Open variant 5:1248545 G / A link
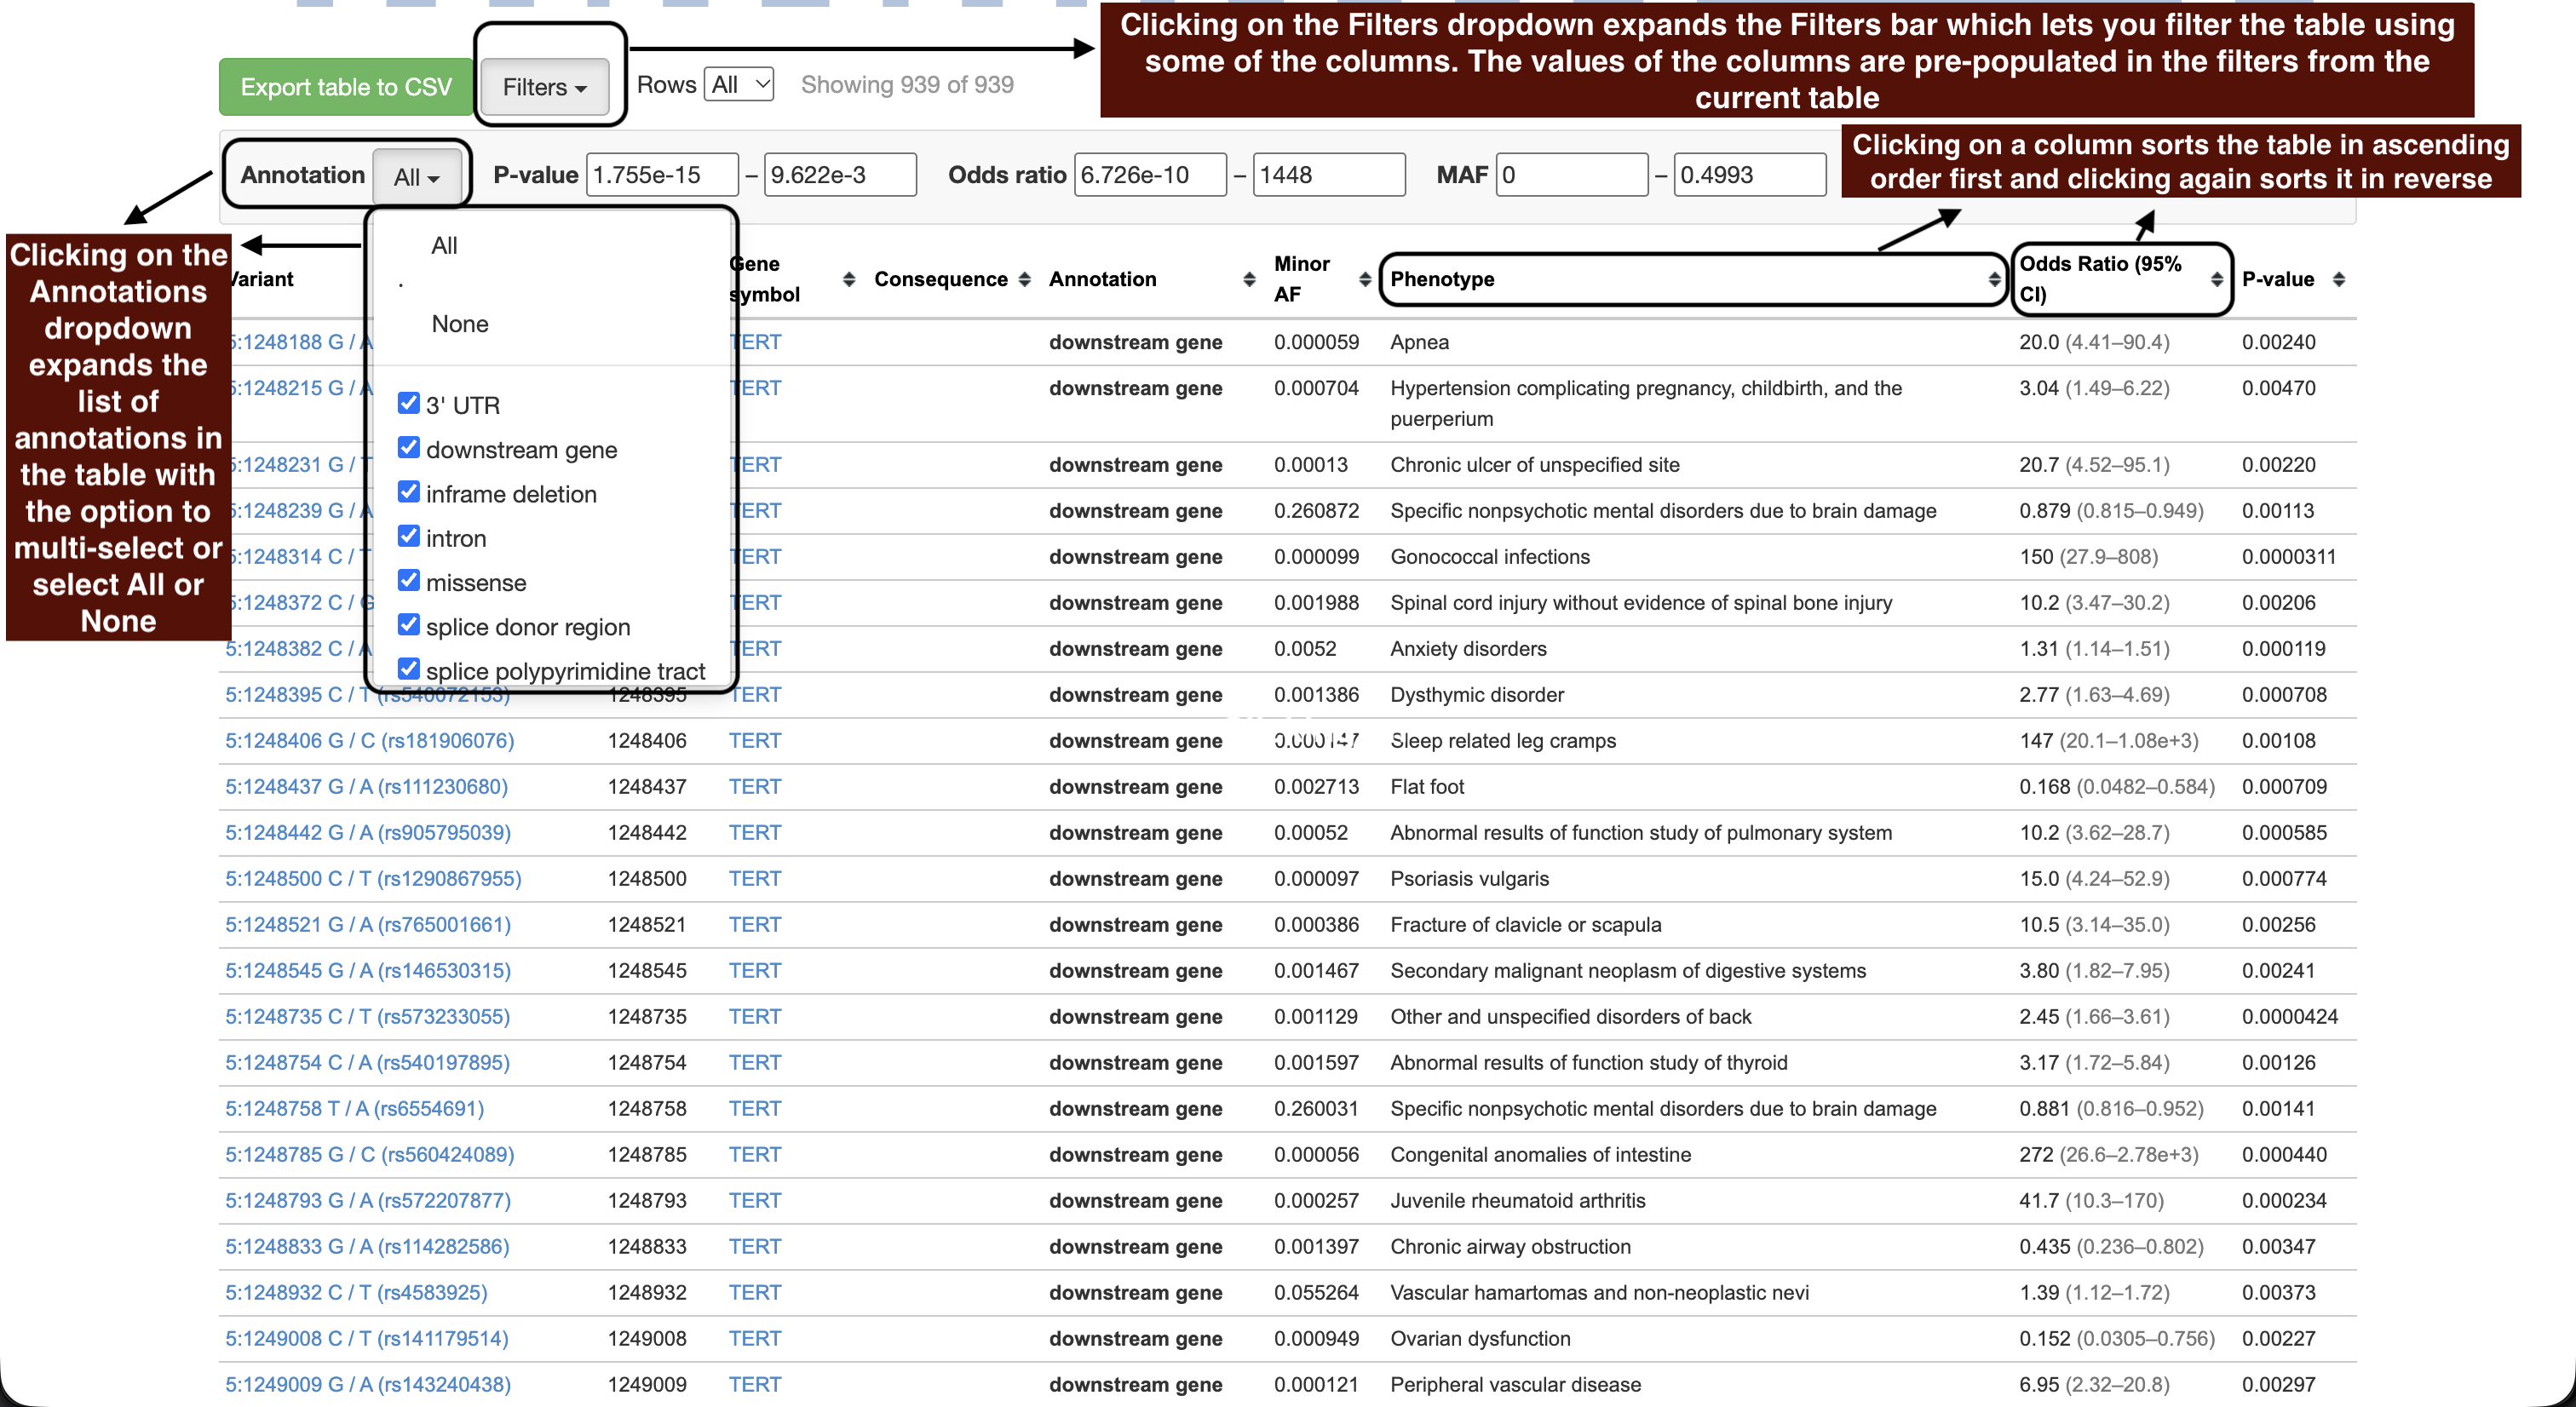 pos(368,971)
